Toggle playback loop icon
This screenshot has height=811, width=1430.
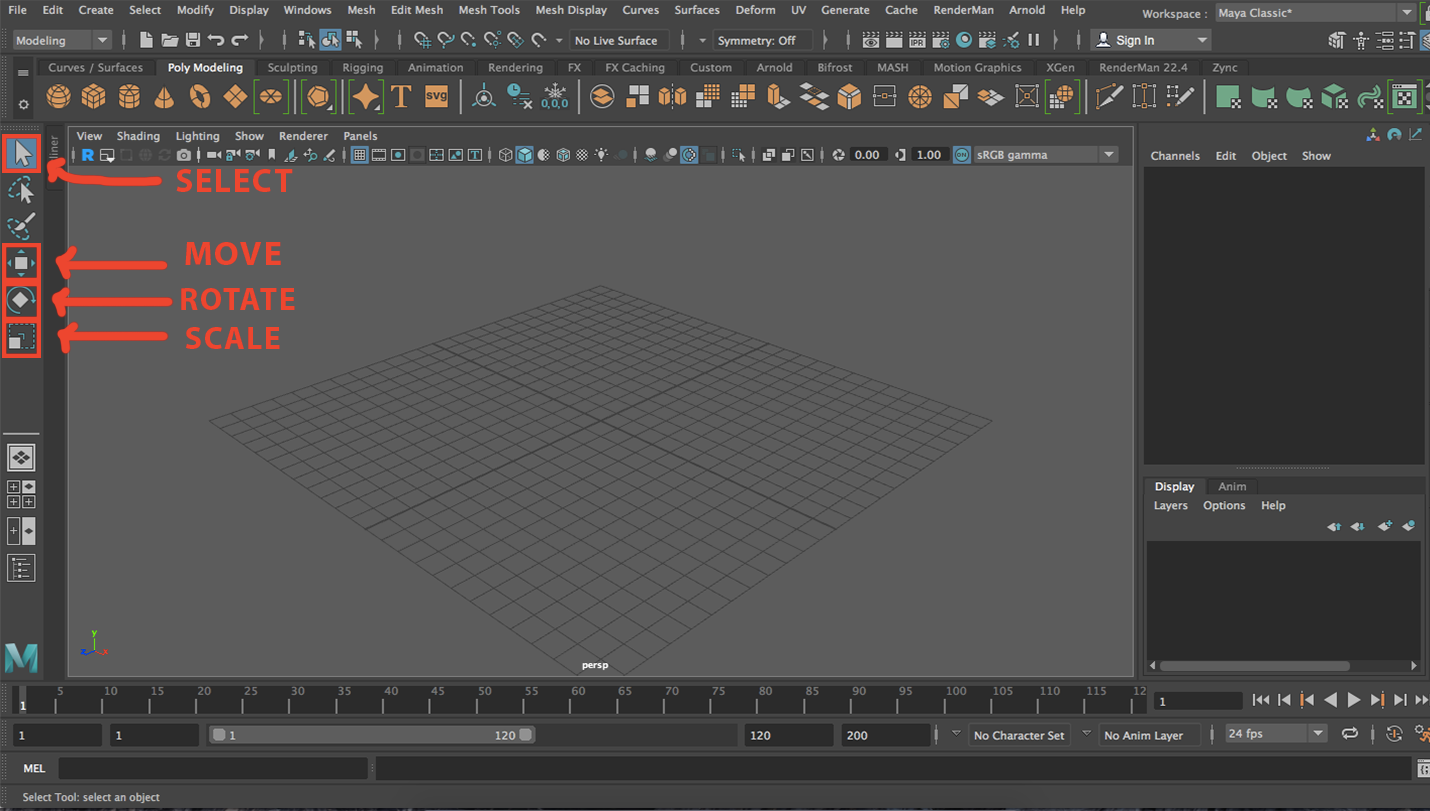(1350, 734)
